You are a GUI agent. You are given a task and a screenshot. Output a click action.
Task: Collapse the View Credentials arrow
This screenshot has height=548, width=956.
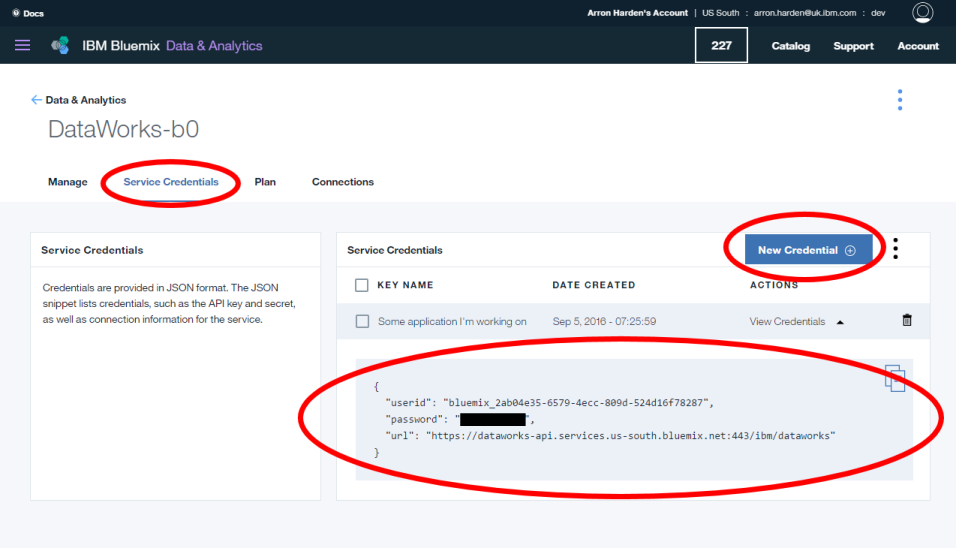point(840,322)
